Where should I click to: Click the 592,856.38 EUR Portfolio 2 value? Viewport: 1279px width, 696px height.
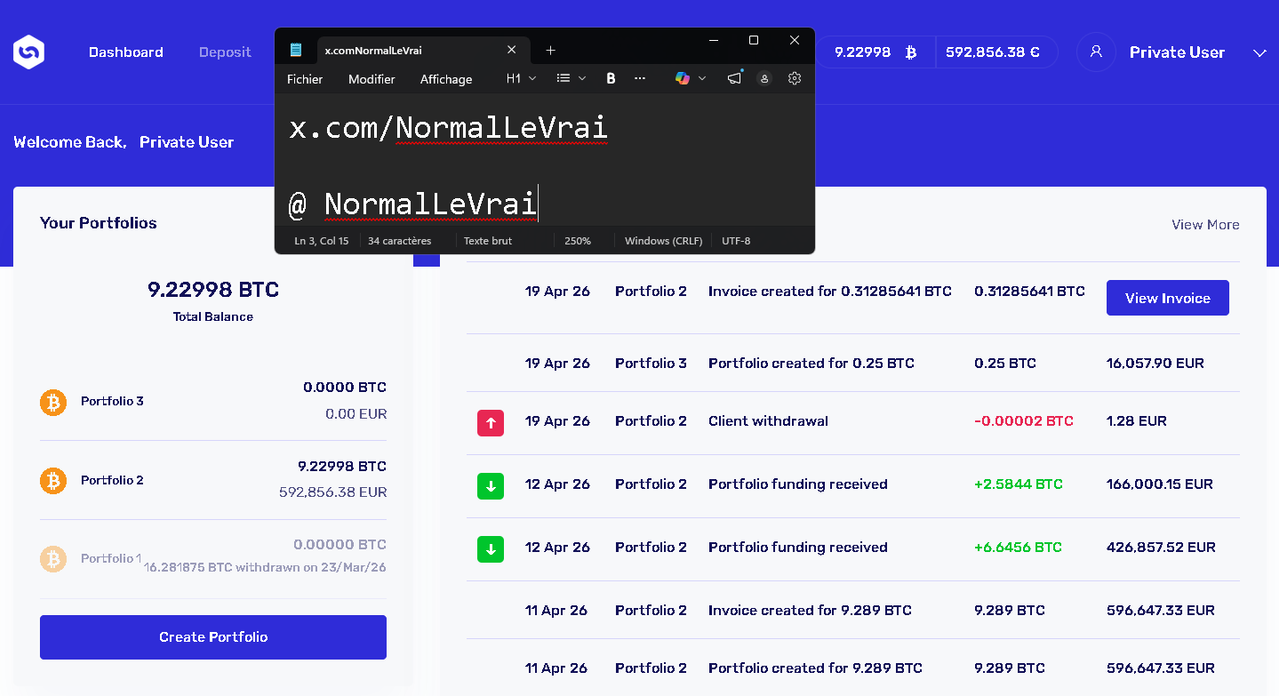point(333,492)
